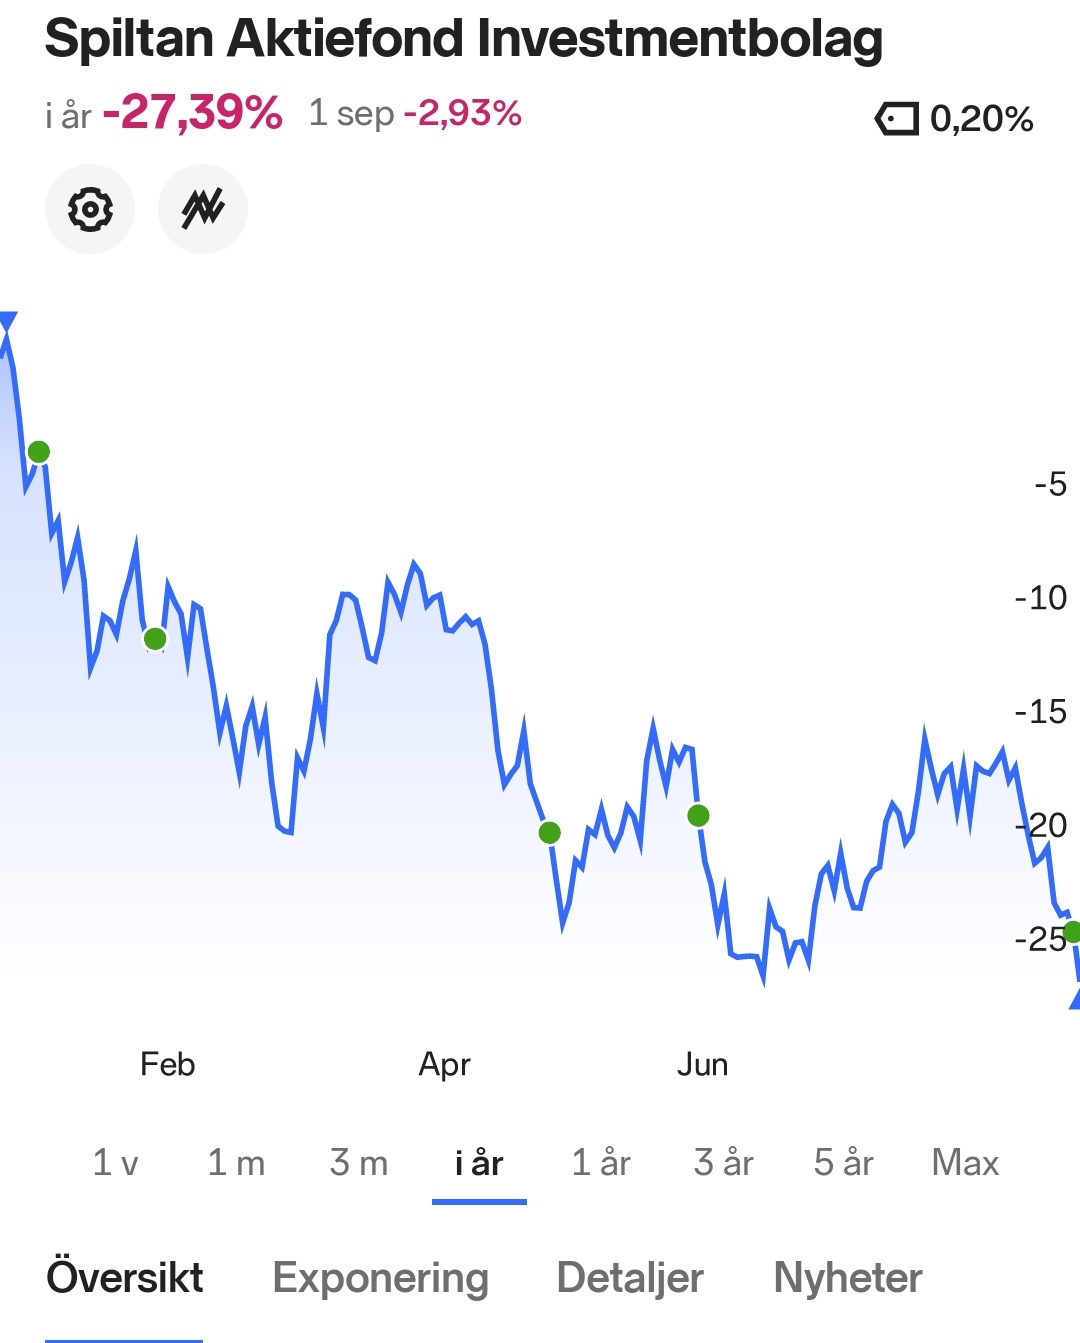Viewport: 1080px width, 1343px height.
Task: Tap the green marker near January start
Action: click(39, 452)
